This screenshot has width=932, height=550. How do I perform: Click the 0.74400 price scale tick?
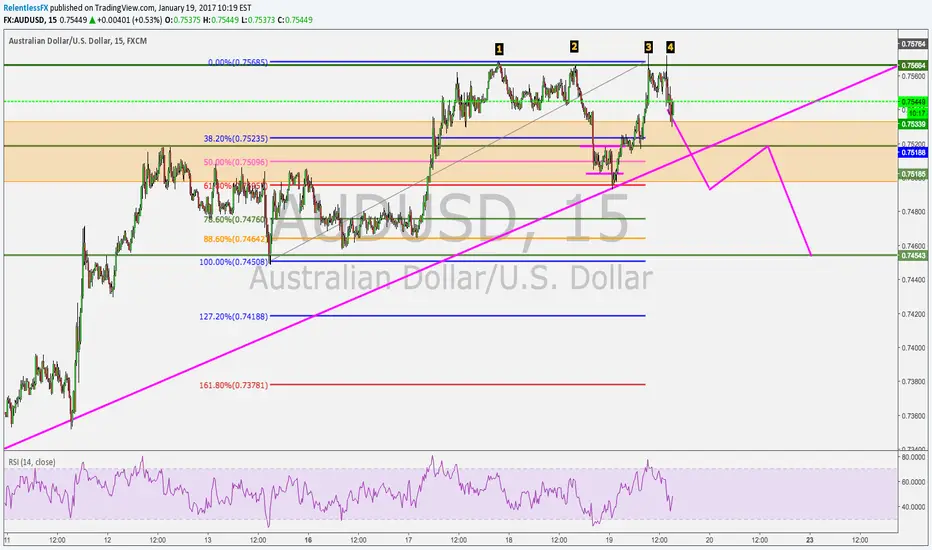[914, 279]
